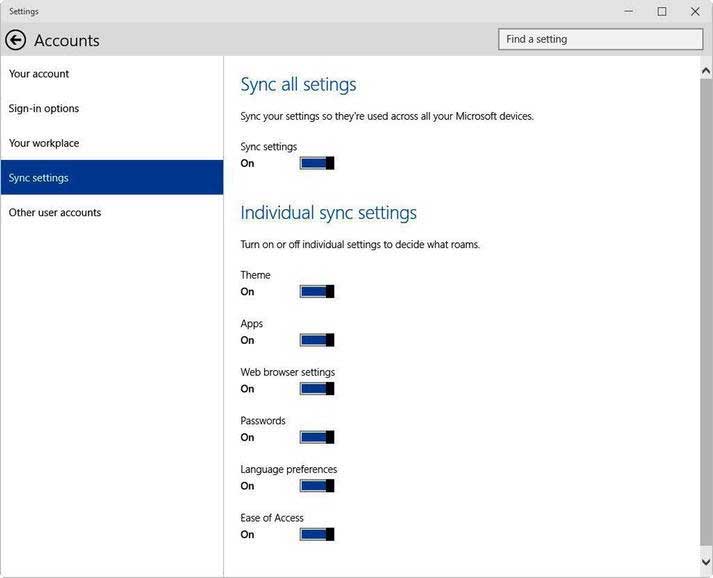Turn off Language preferences sync
The height and width of the screenshot is (578, 713).
(316, 486)
